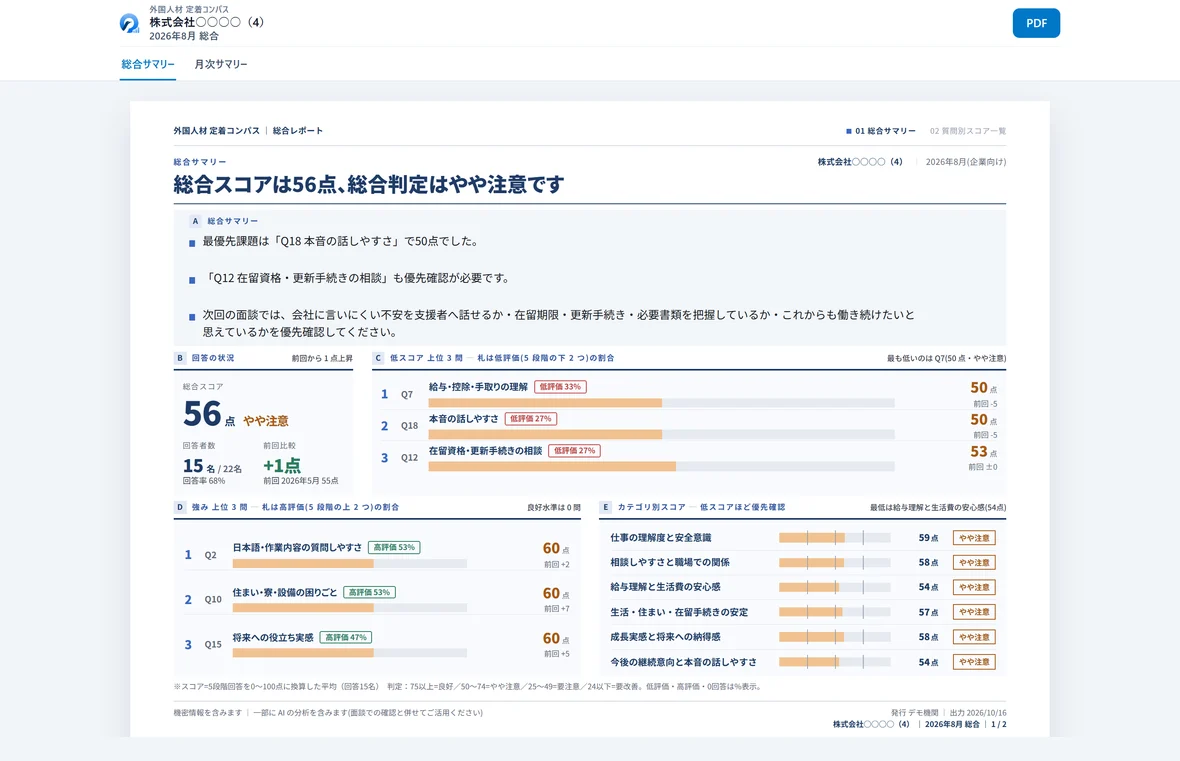Click the 本音の話しやすさ question label

click(x=464, y=419)
